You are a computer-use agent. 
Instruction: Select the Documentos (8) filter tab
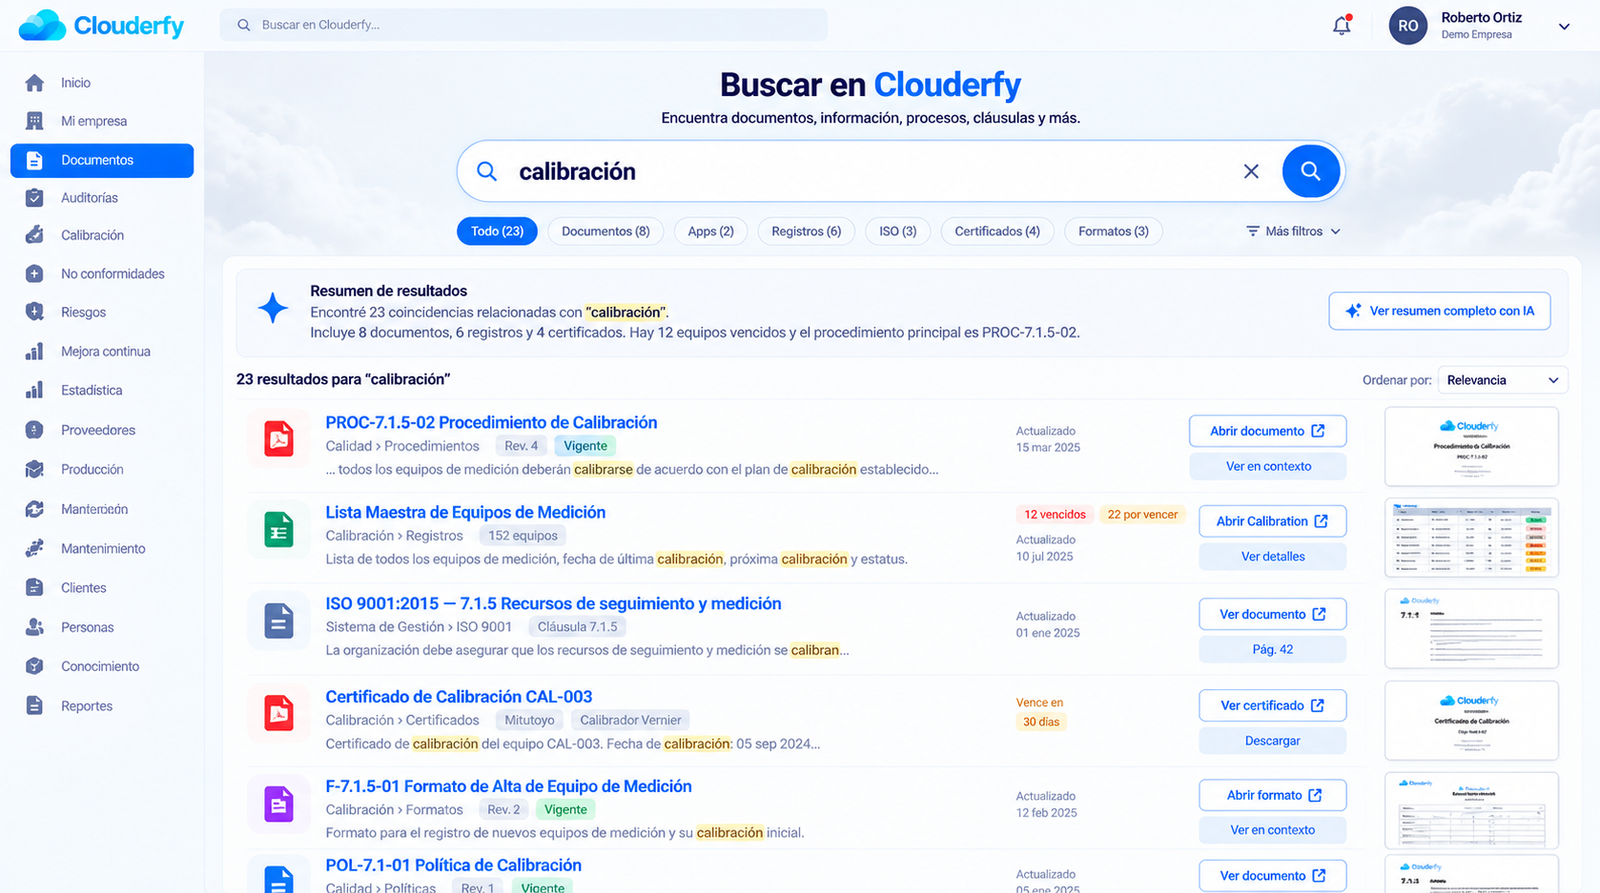[x=606, y=231]
